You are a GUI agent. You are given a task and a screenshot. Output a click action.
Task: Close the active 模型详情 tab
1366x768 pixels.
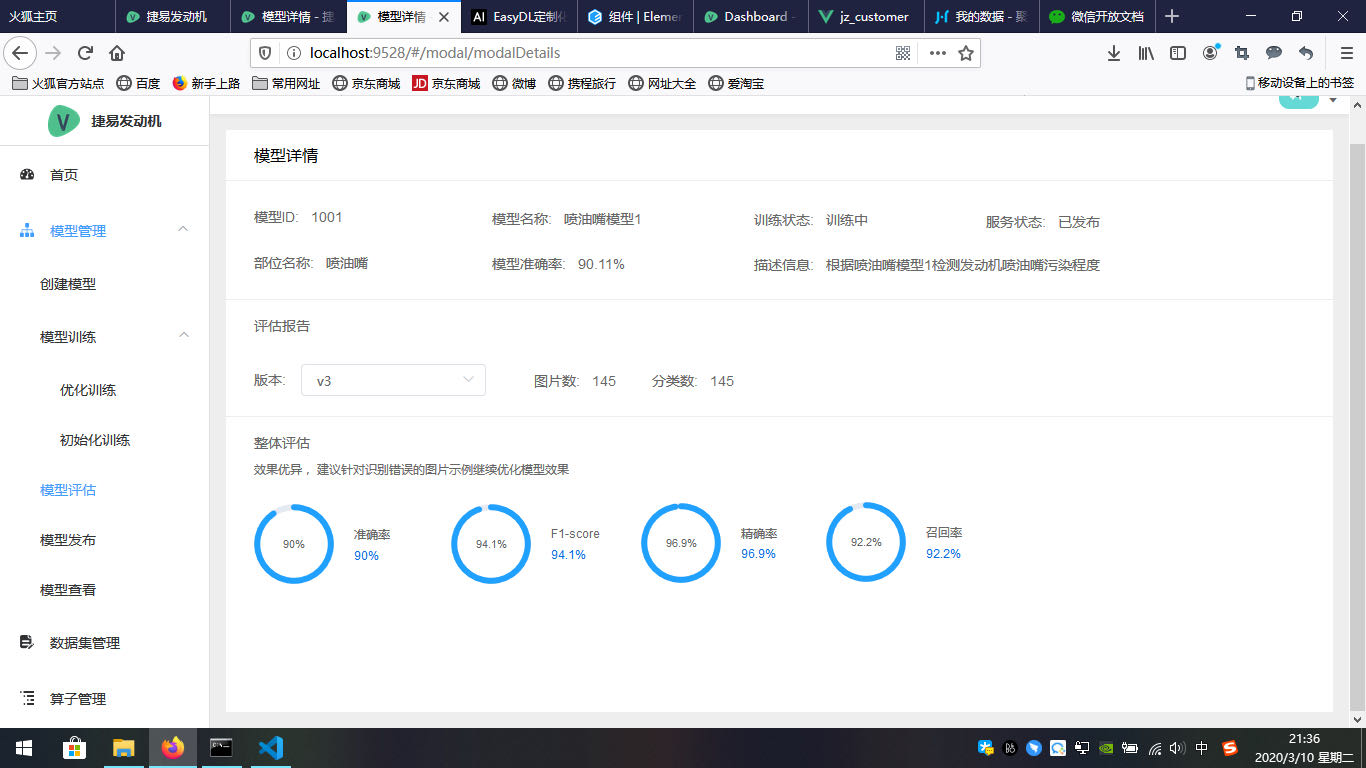click(444, 17)
